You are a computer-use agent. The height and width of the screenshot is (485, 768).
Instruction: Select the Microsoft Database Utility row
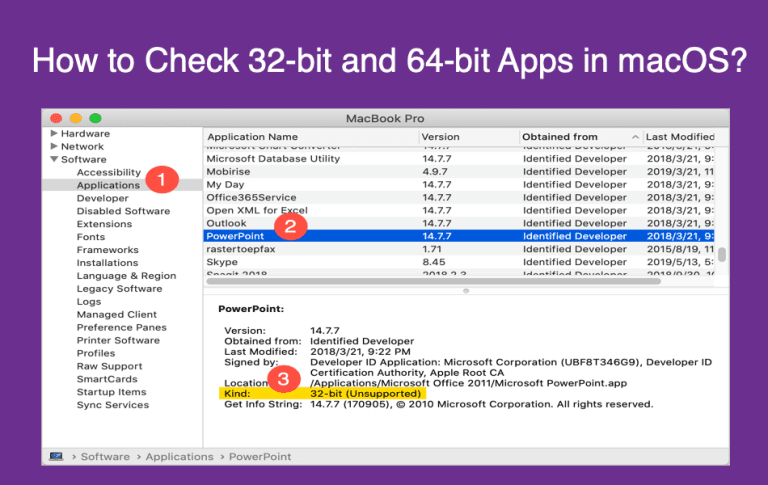(x=458, y=159)
